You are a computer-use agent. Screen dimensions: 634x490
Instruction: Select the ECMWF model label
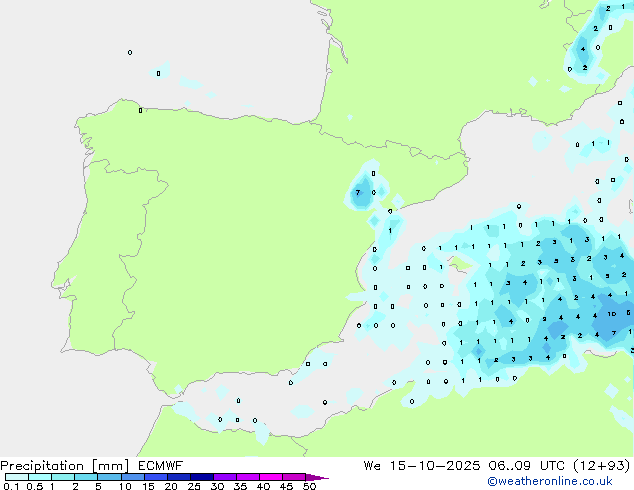click(161, 465)
